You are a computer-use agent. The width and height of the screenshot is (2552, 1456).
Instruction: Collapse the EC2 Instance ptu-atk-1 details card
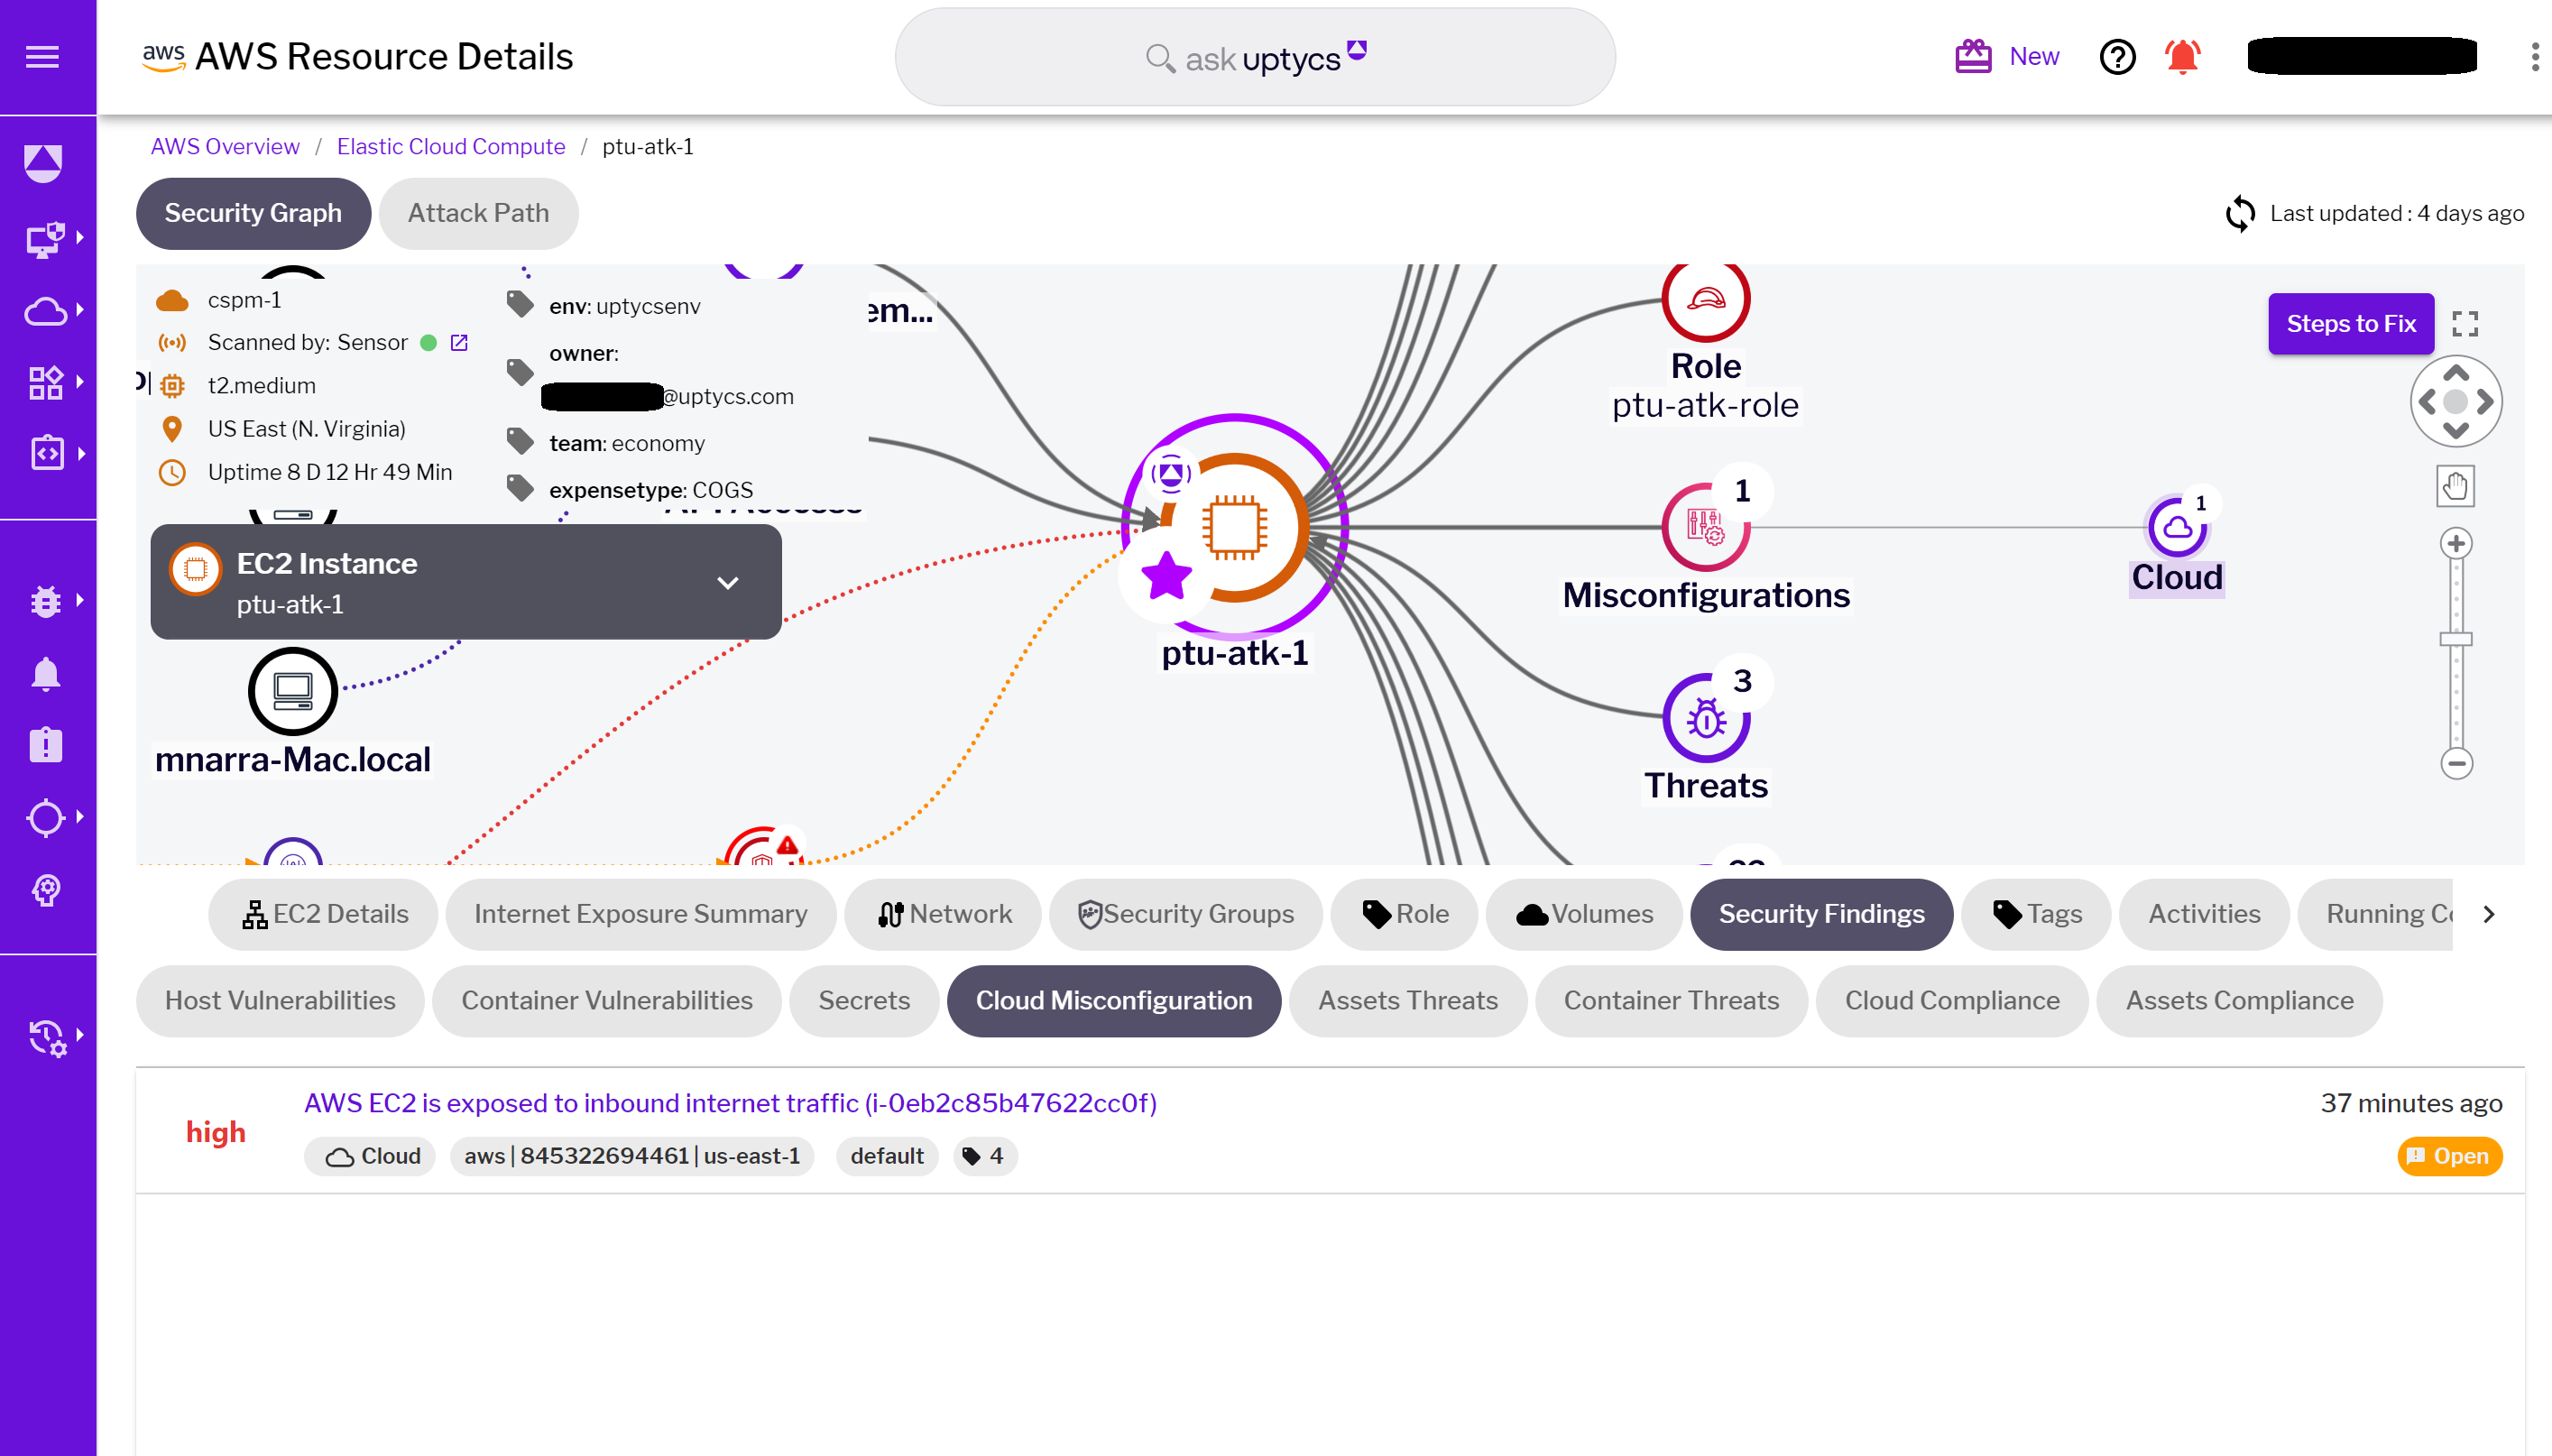click(x=729, y=582)
